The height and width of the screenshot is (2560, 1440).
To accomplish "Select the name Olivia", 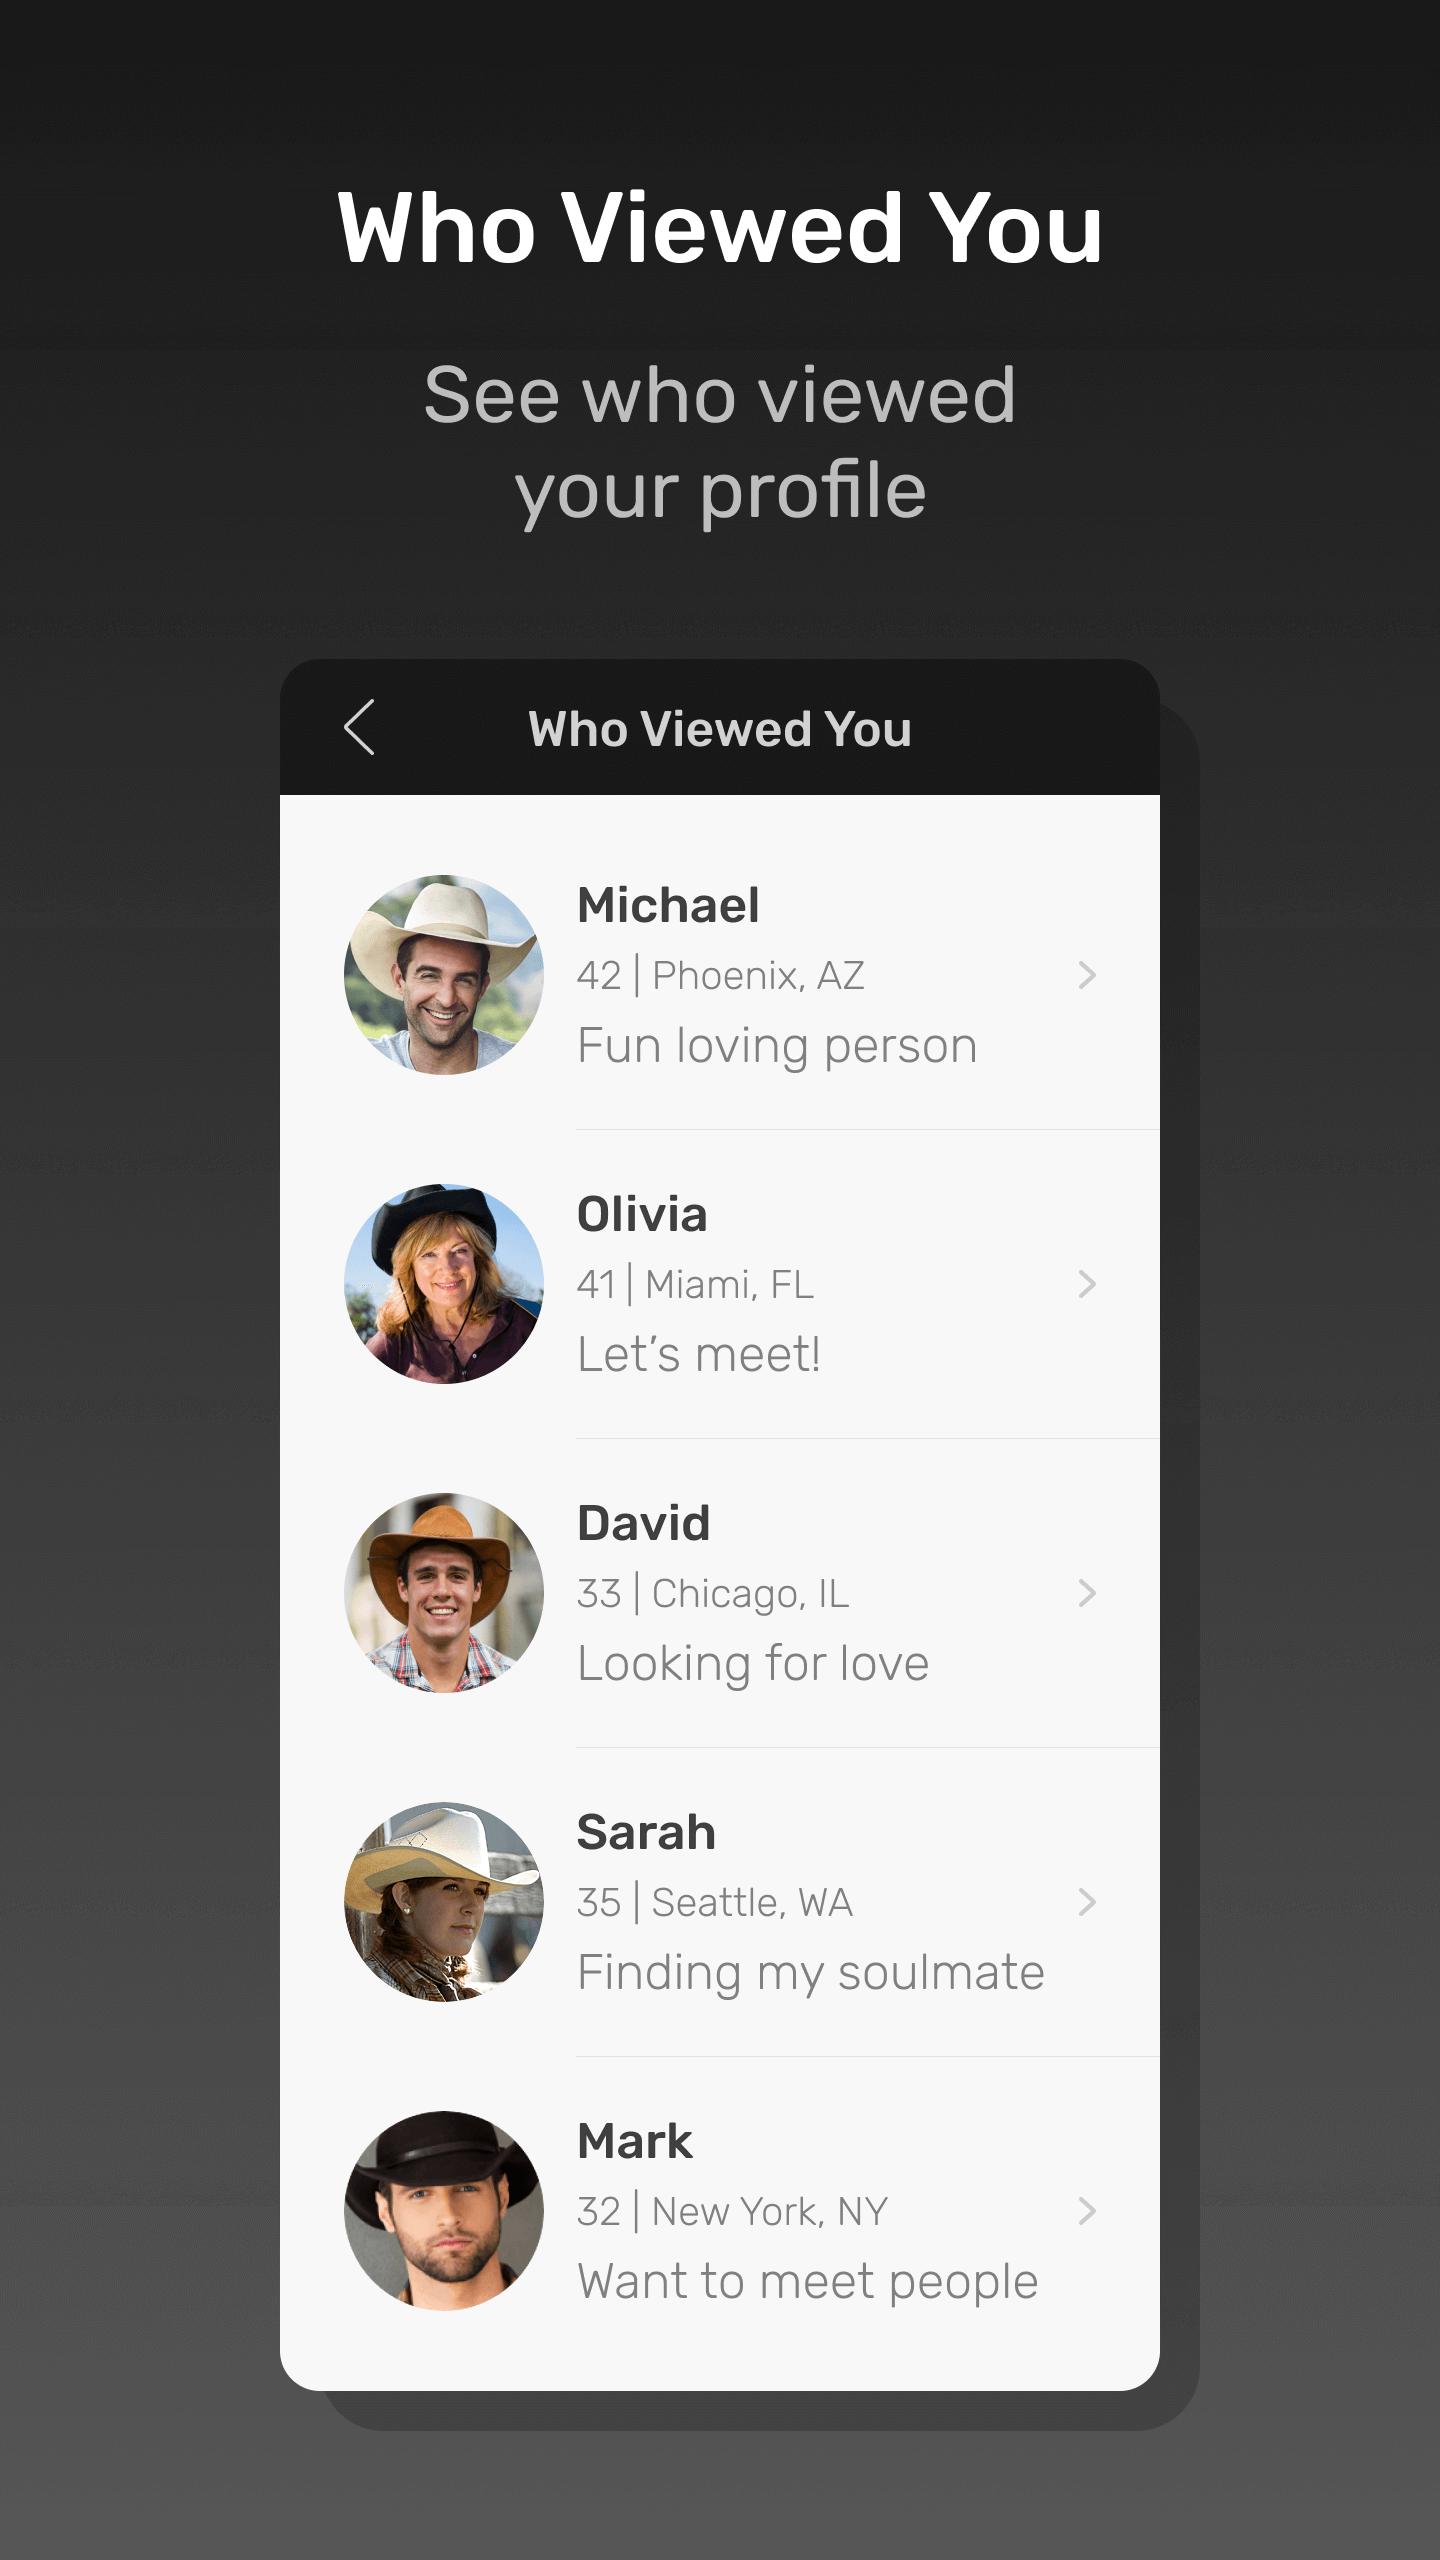I will click(642, 1214).
